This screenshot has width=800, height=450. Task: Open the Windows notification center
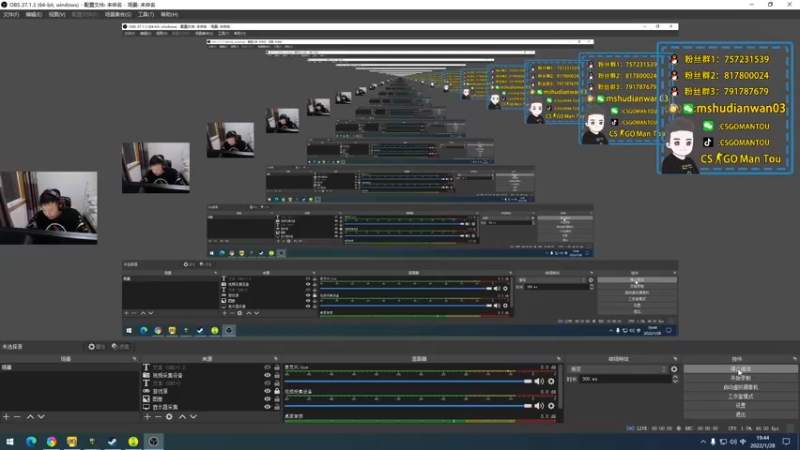click(787, 441)
